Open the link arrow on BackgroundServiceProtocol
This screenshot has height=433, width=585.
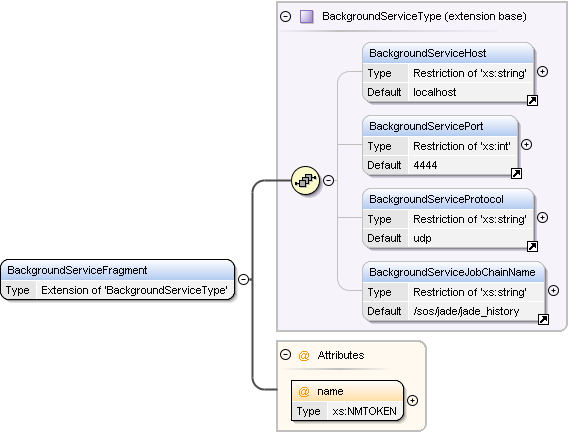[532, 246]
